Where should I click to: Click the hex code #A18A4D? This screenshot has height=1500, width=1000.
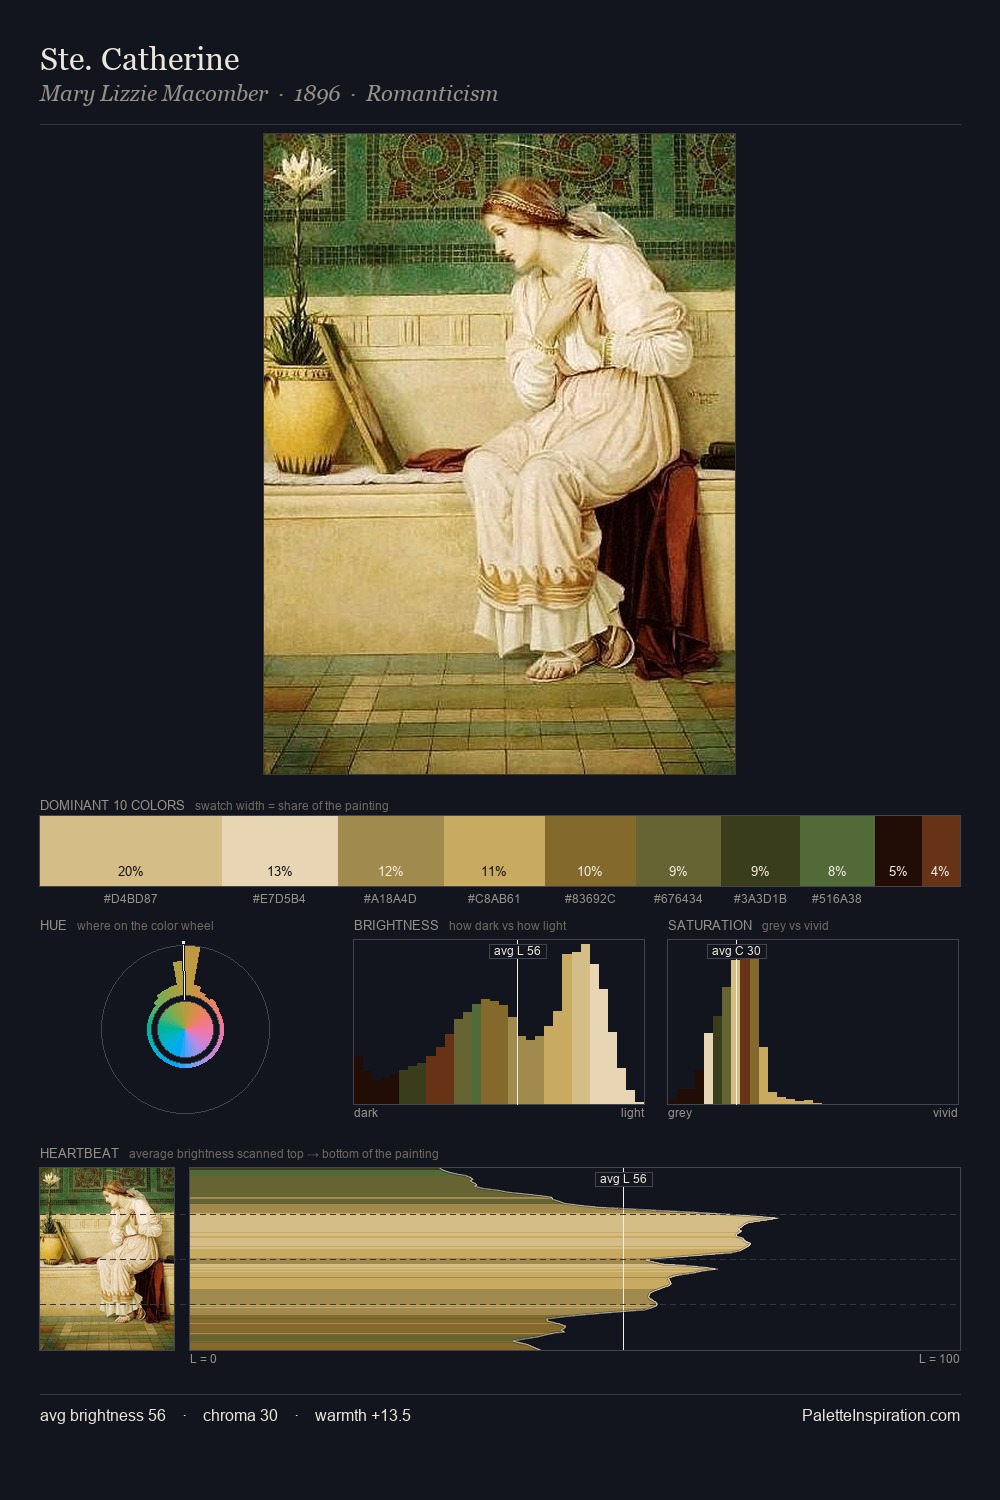390,898
